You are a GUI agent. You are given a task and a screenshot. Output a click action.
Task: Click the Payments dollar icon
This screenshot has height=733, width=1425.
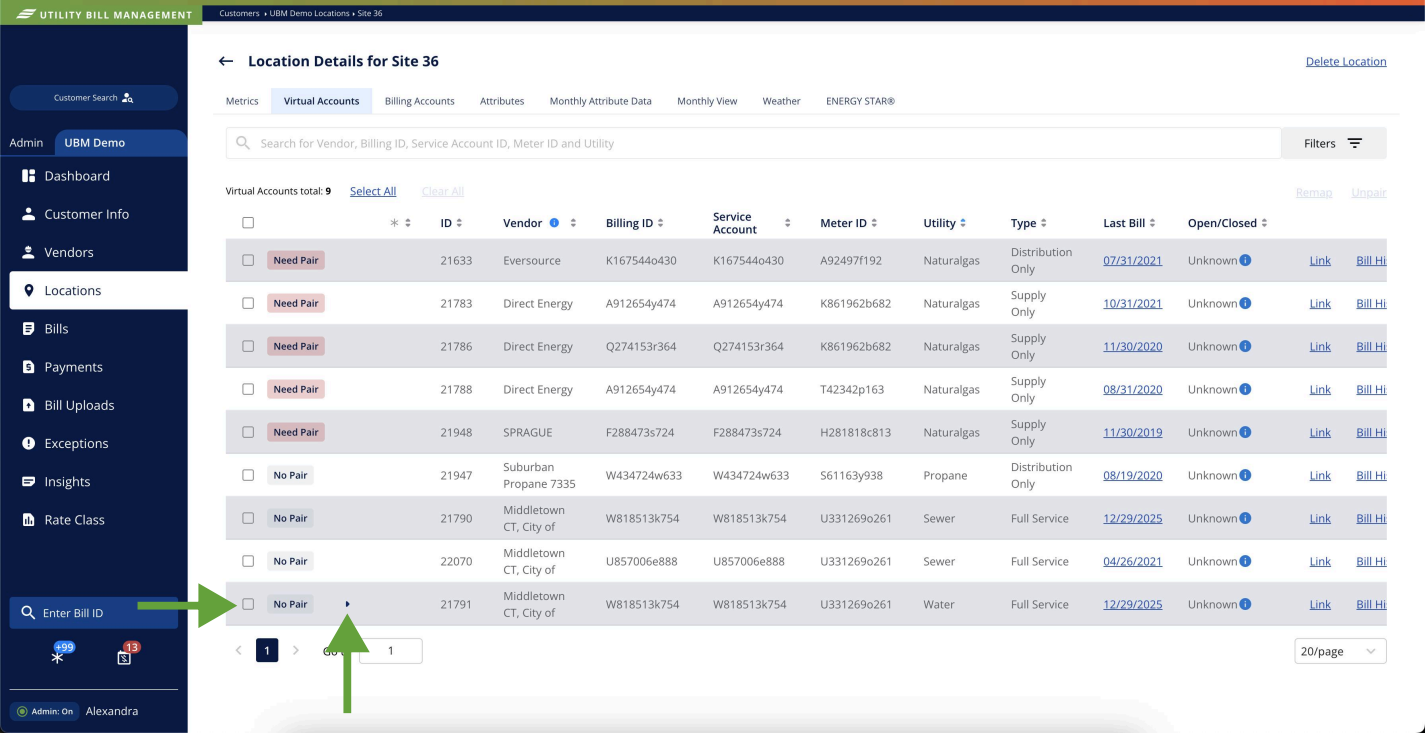(x=28, y=367)
